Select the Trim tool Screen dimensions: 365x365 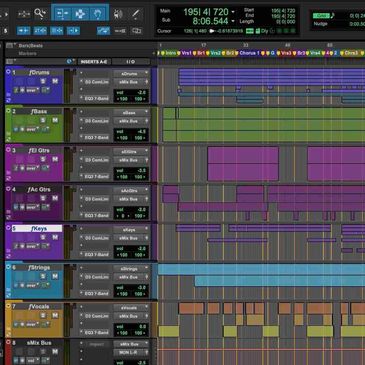pos(62,14)
